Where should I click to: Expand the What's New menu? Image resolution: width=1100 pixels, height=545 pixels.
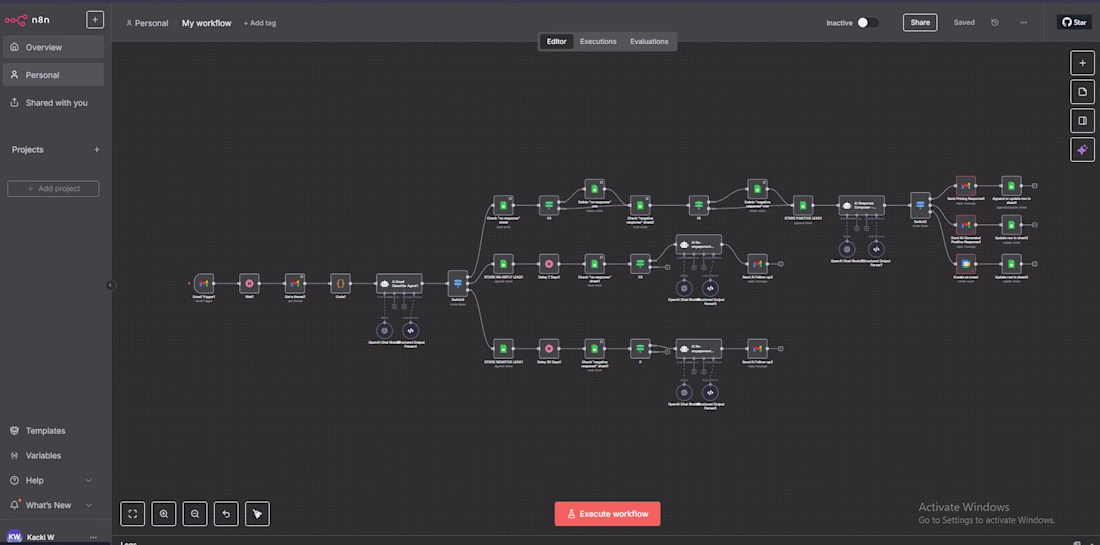tap(53, 505)
